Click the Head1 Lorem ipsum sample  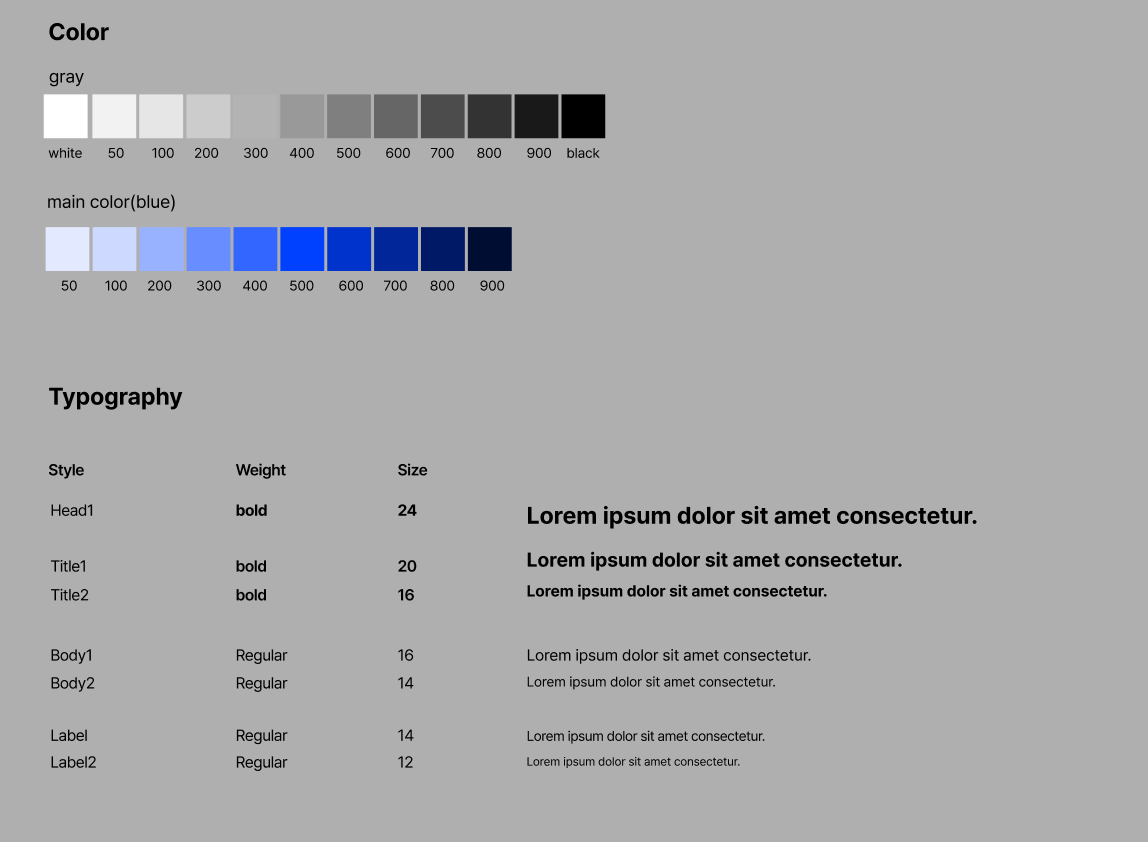coord(752,516)
